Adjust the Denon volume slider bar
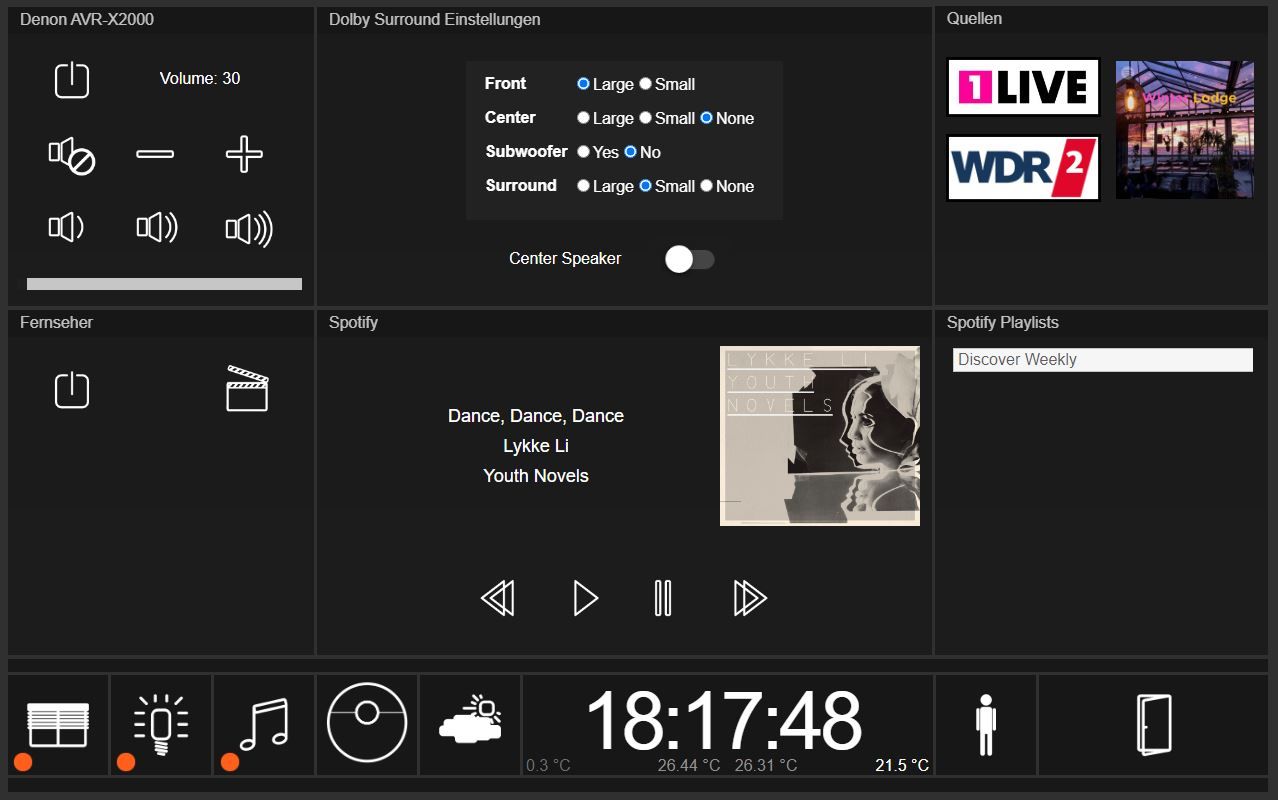Screen dimensions: 1278x800 coord(164,284)
